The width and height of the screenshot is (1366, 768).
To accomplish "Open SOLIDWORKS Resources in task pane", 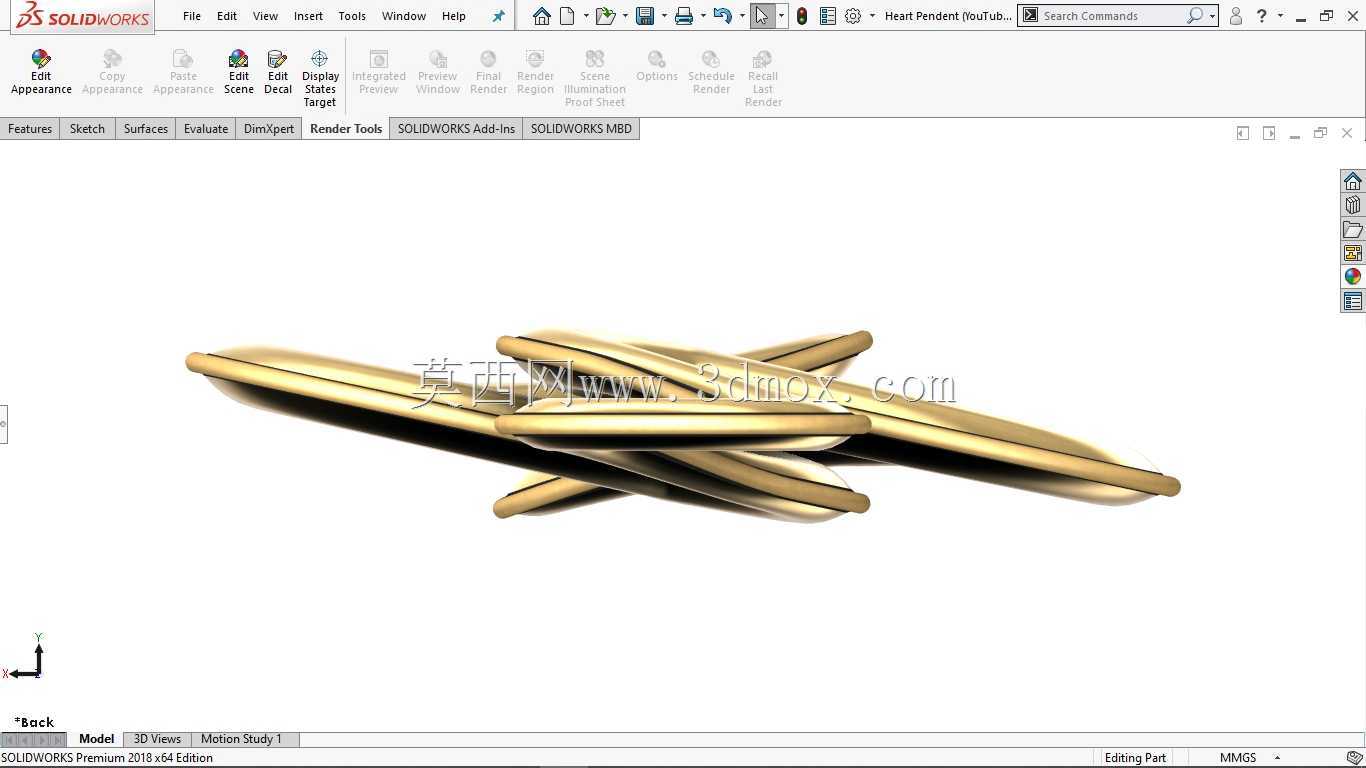I will click(1353, 181).
